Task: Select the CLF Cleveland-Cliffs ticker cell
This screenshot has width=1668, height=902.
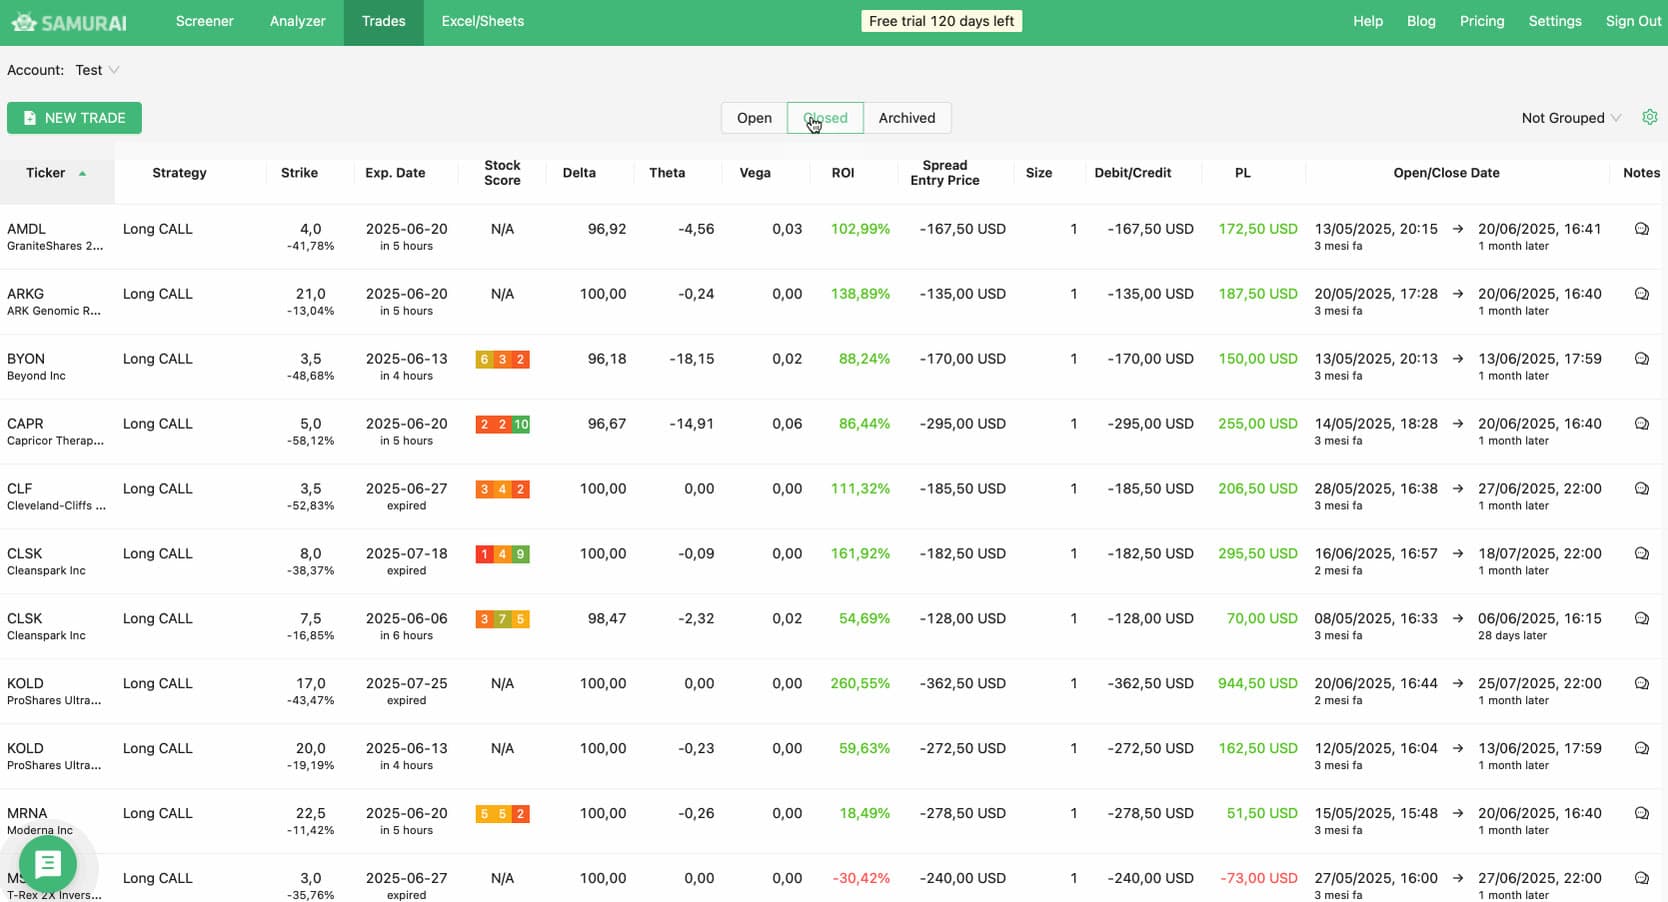Action: click(x=57, y=496)
